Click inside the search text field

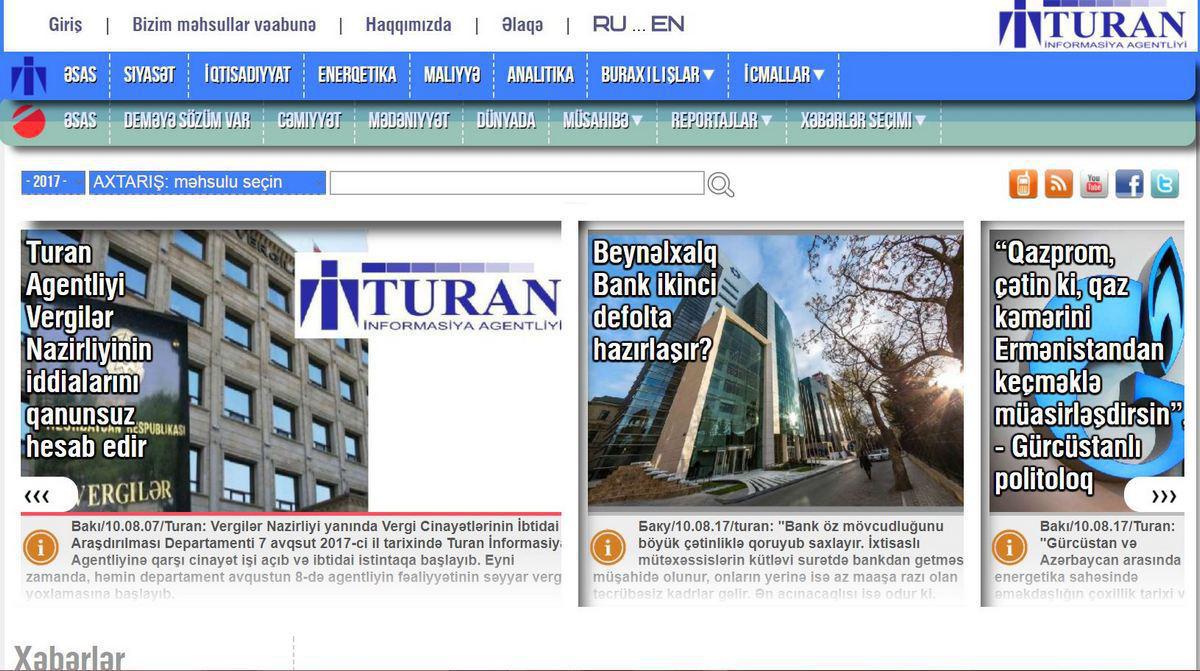(516, 183)
